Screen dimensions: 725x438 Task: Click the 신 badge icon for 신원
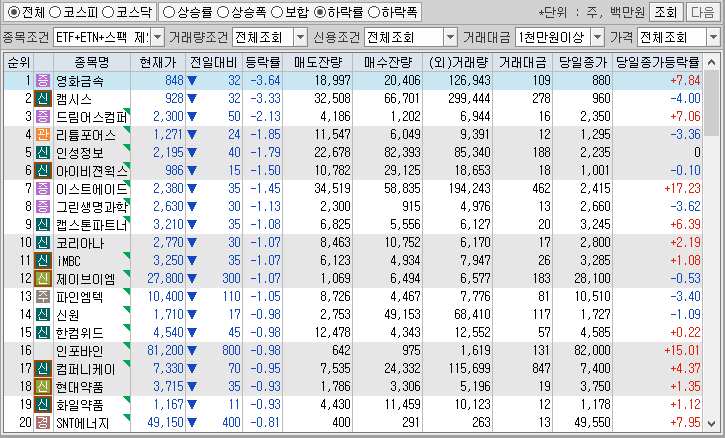click(43, 315)
